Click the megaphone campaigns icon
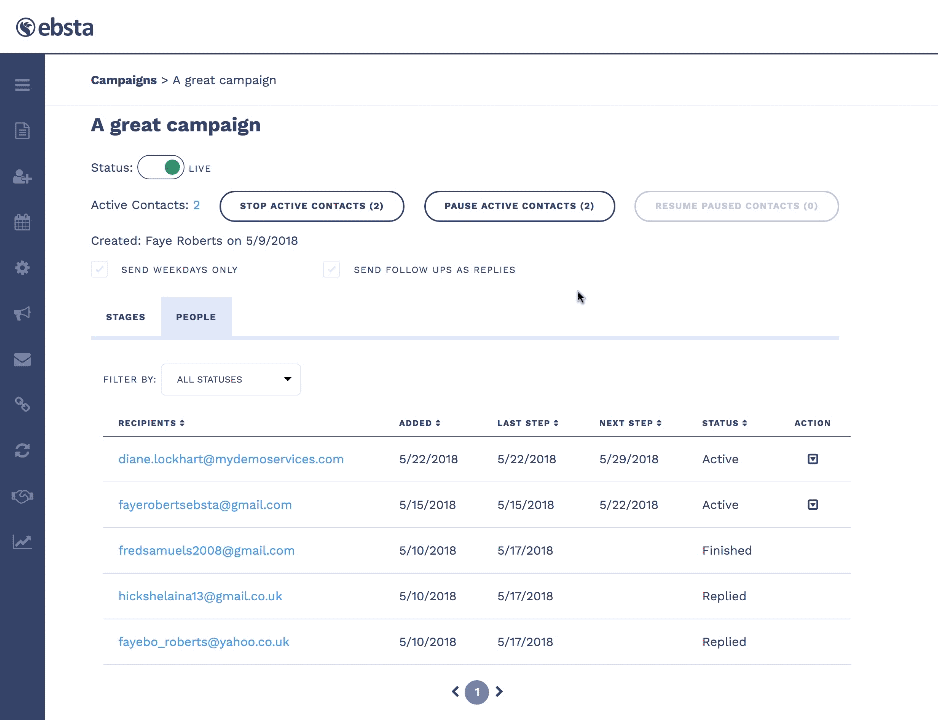Image resolution: width=938 pixels, height=720 pixels. (x=22, y=314)
